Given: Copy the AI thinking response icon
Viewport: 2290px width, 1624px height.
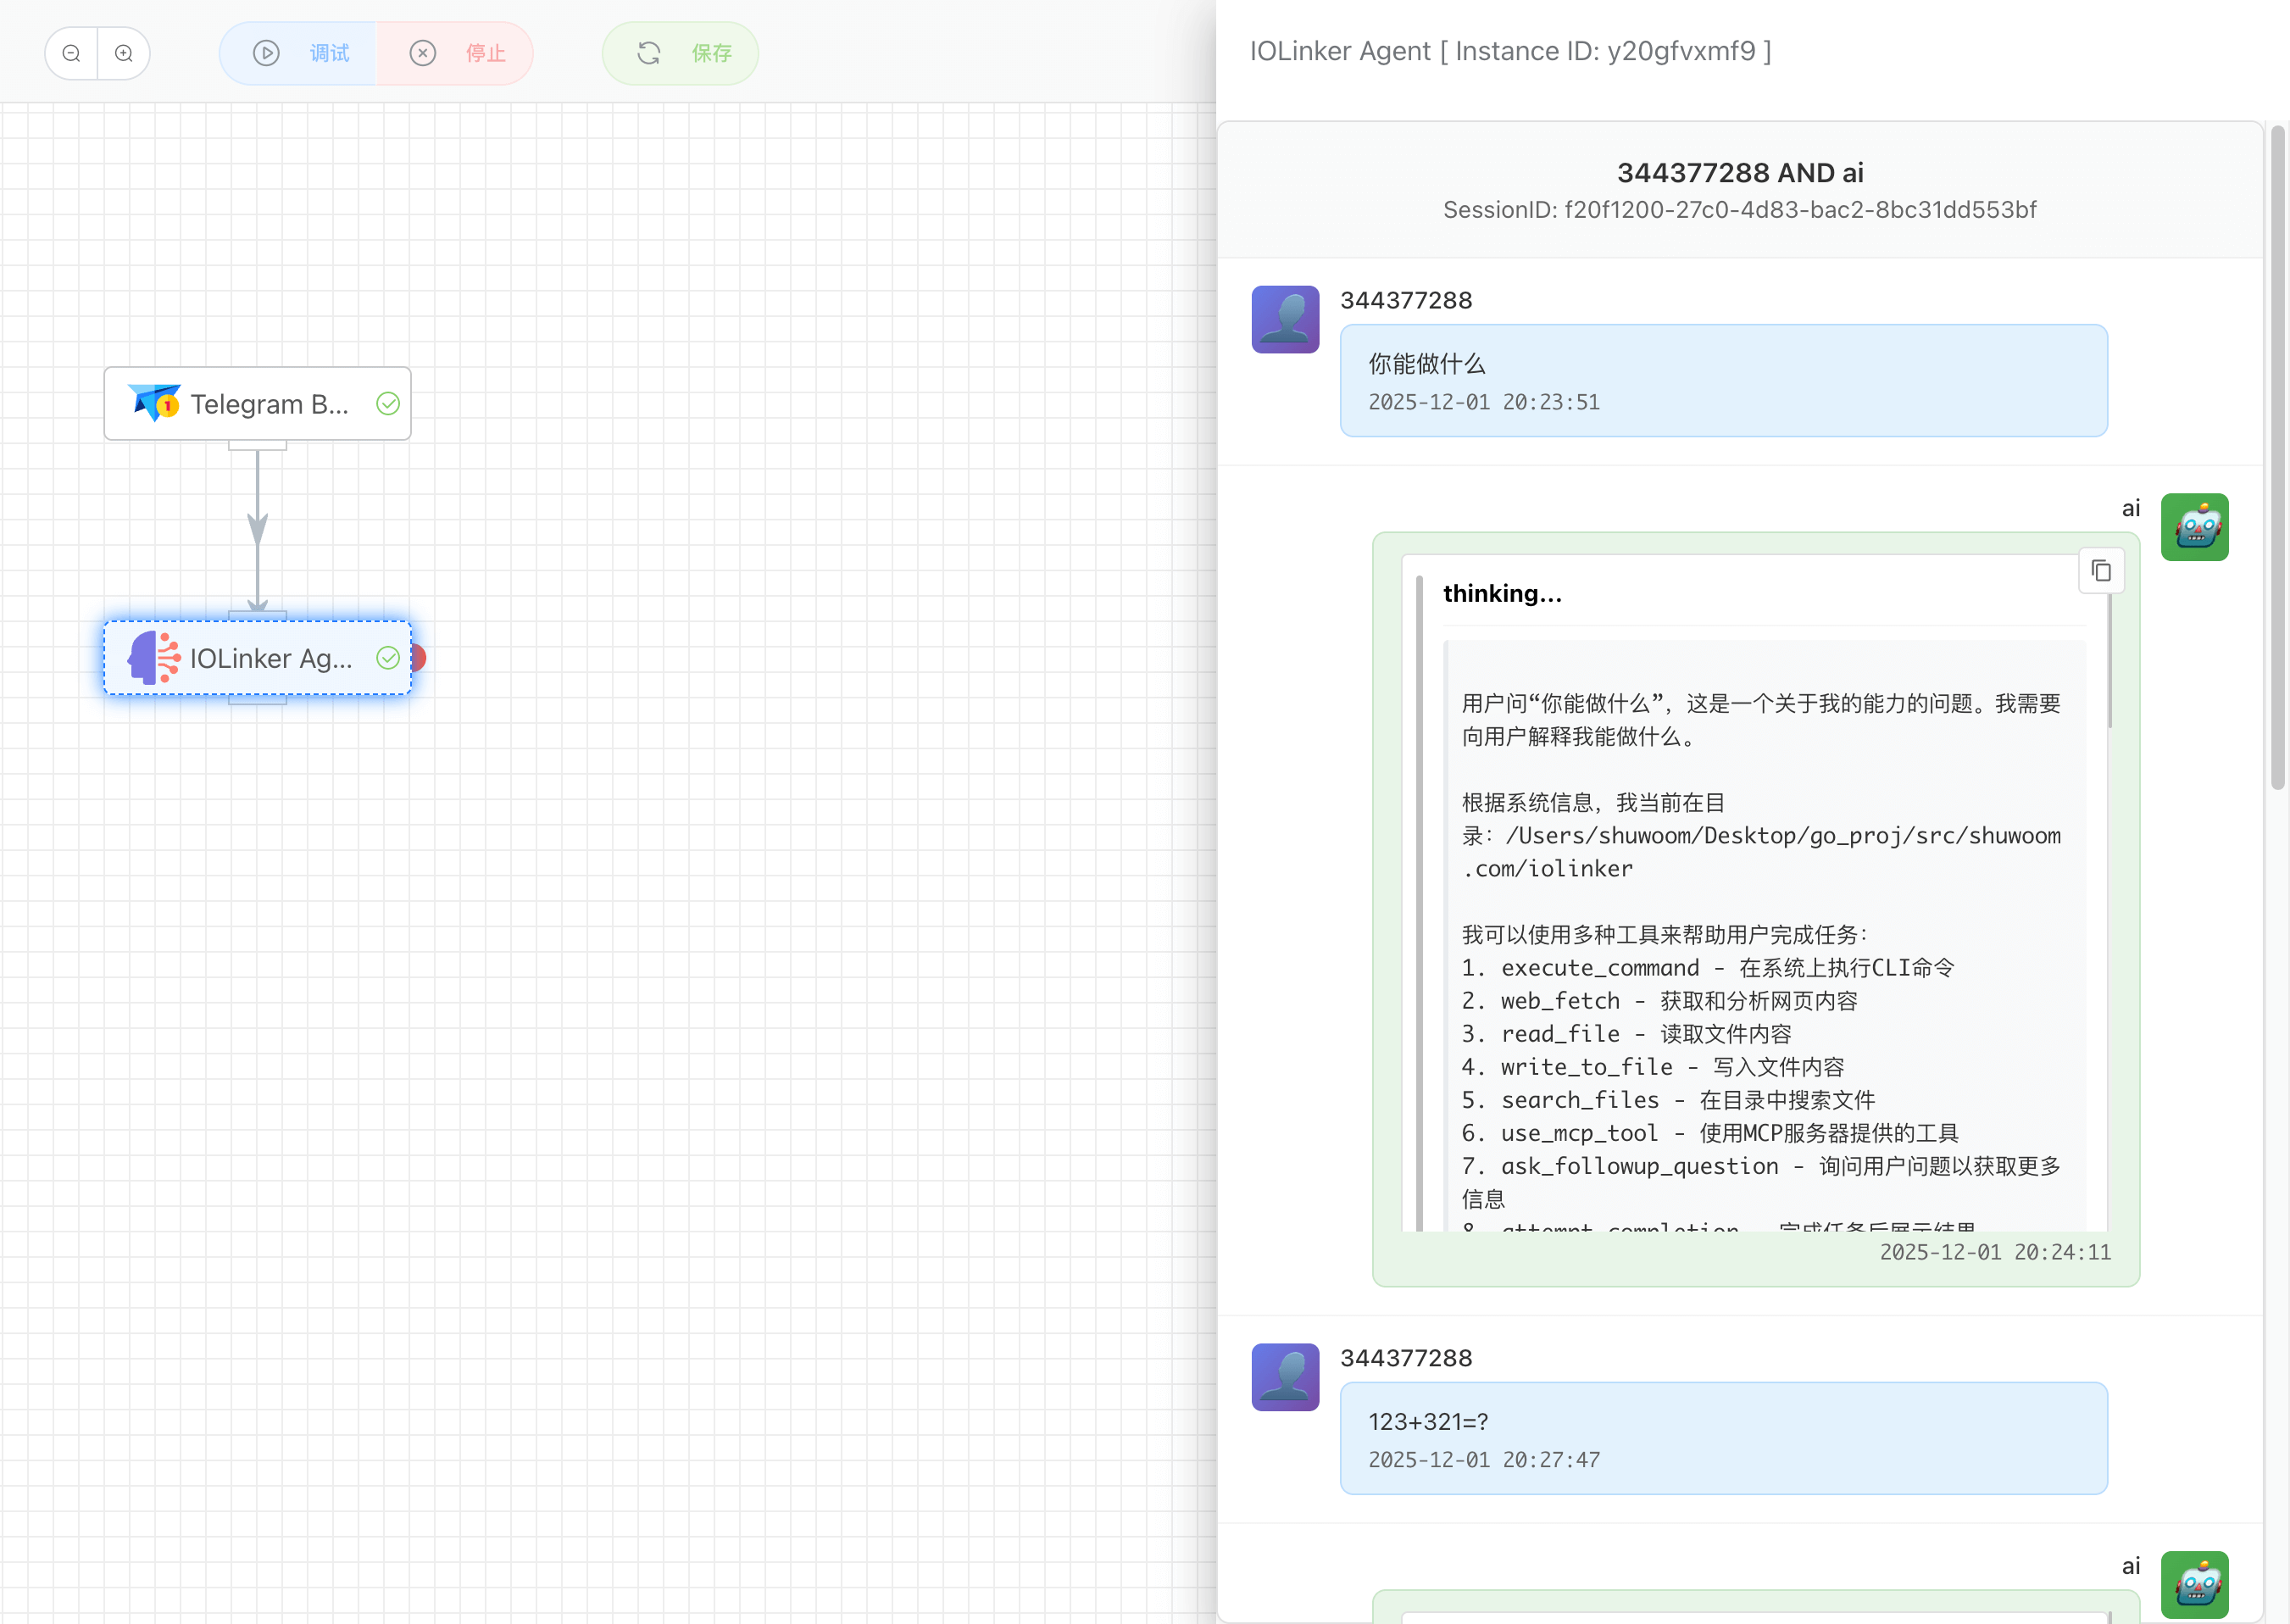Looking at the screenshot, I should pyautogui.click(x=2101, y=571).
